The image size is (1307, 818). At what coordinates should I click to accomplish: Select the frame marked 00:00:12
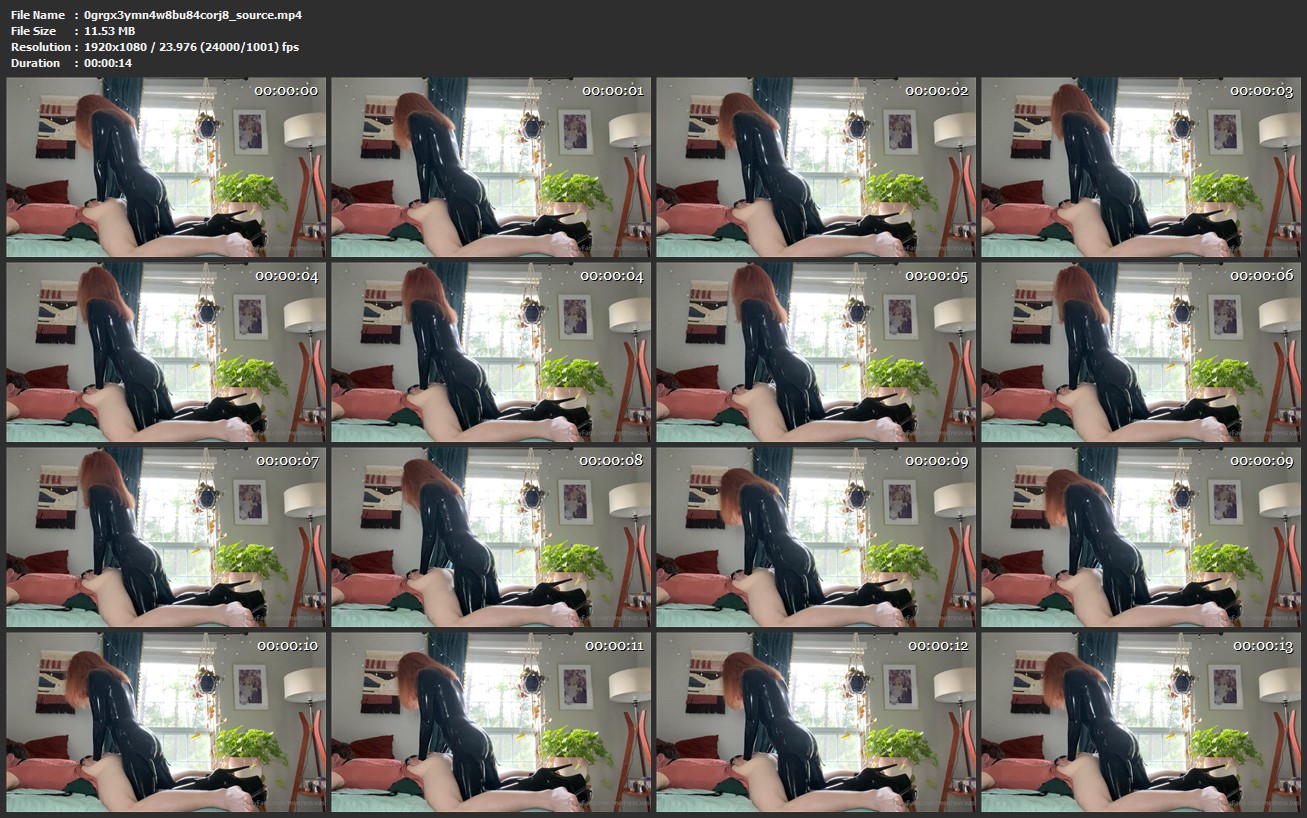[816, 722]
